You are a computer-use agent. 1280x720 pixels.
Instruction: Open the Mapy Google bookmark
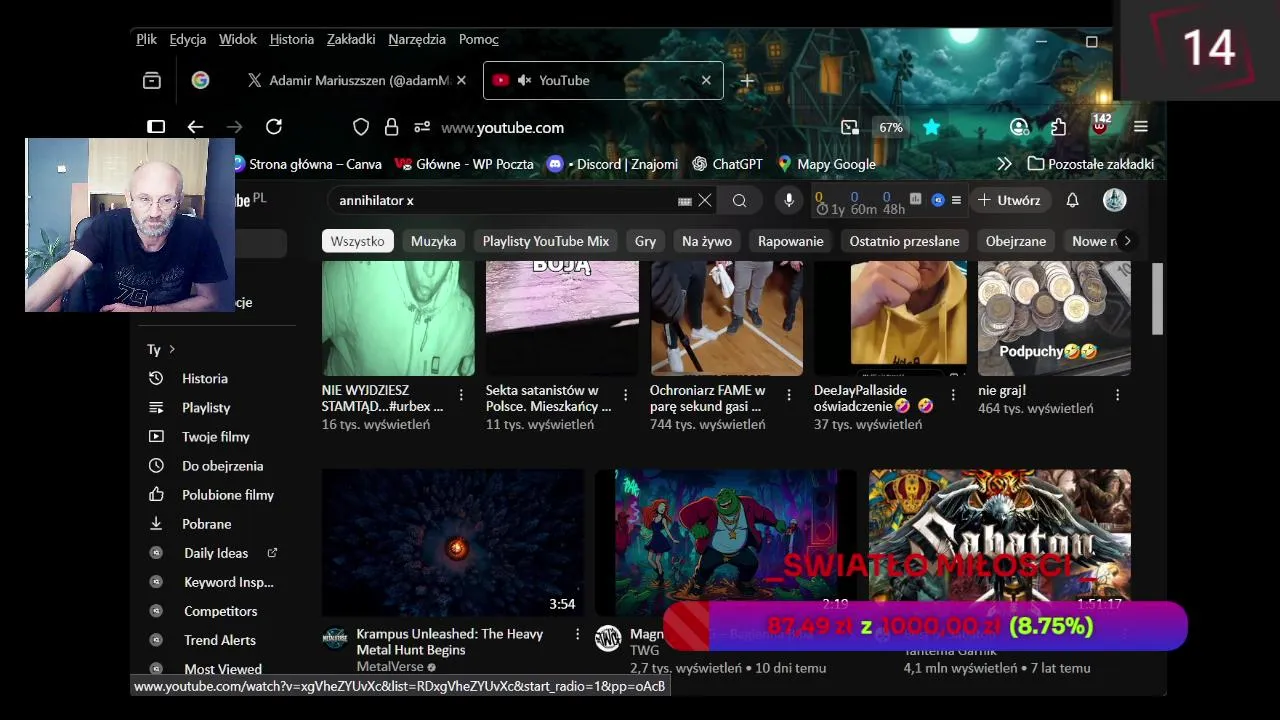pyautogui.click(x=827, y=164)
